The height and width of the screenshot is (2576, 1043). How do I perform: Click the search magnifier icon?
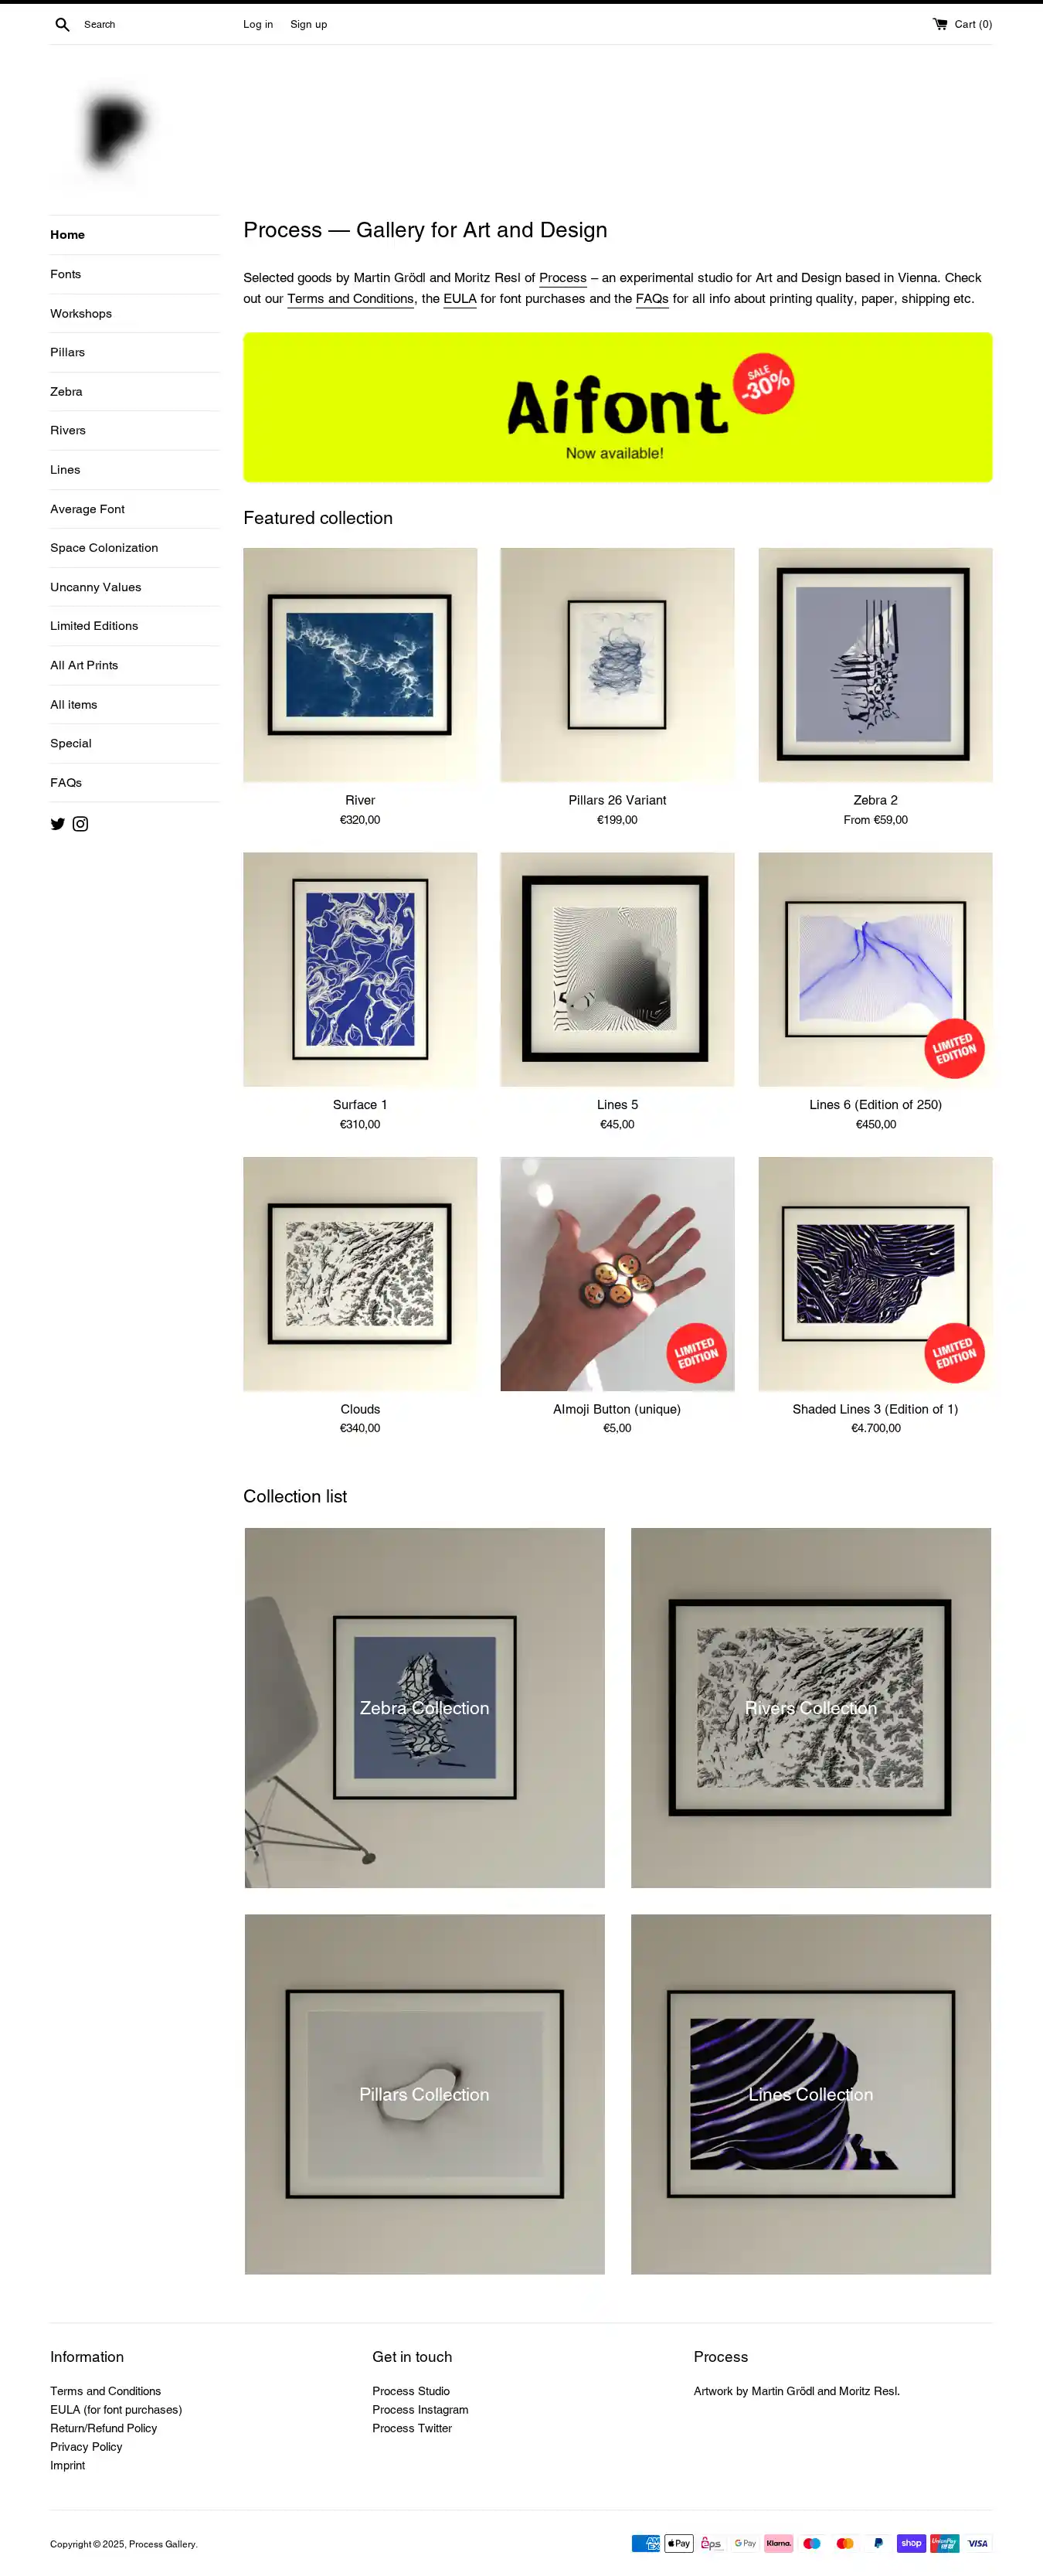tap(62, 24)
